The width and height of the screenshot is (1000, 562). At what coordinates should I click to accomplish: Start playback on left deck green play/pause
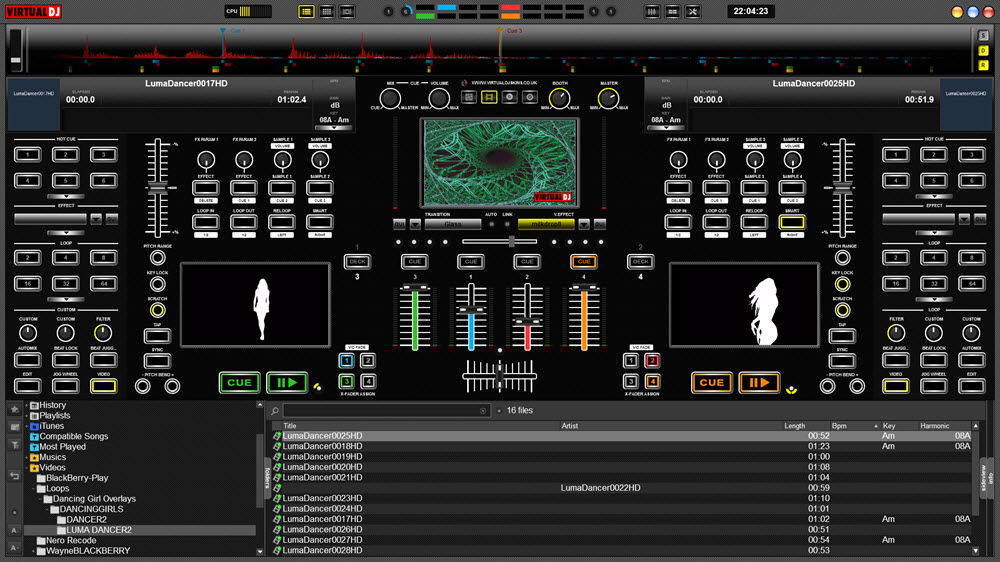coord(287,383)
